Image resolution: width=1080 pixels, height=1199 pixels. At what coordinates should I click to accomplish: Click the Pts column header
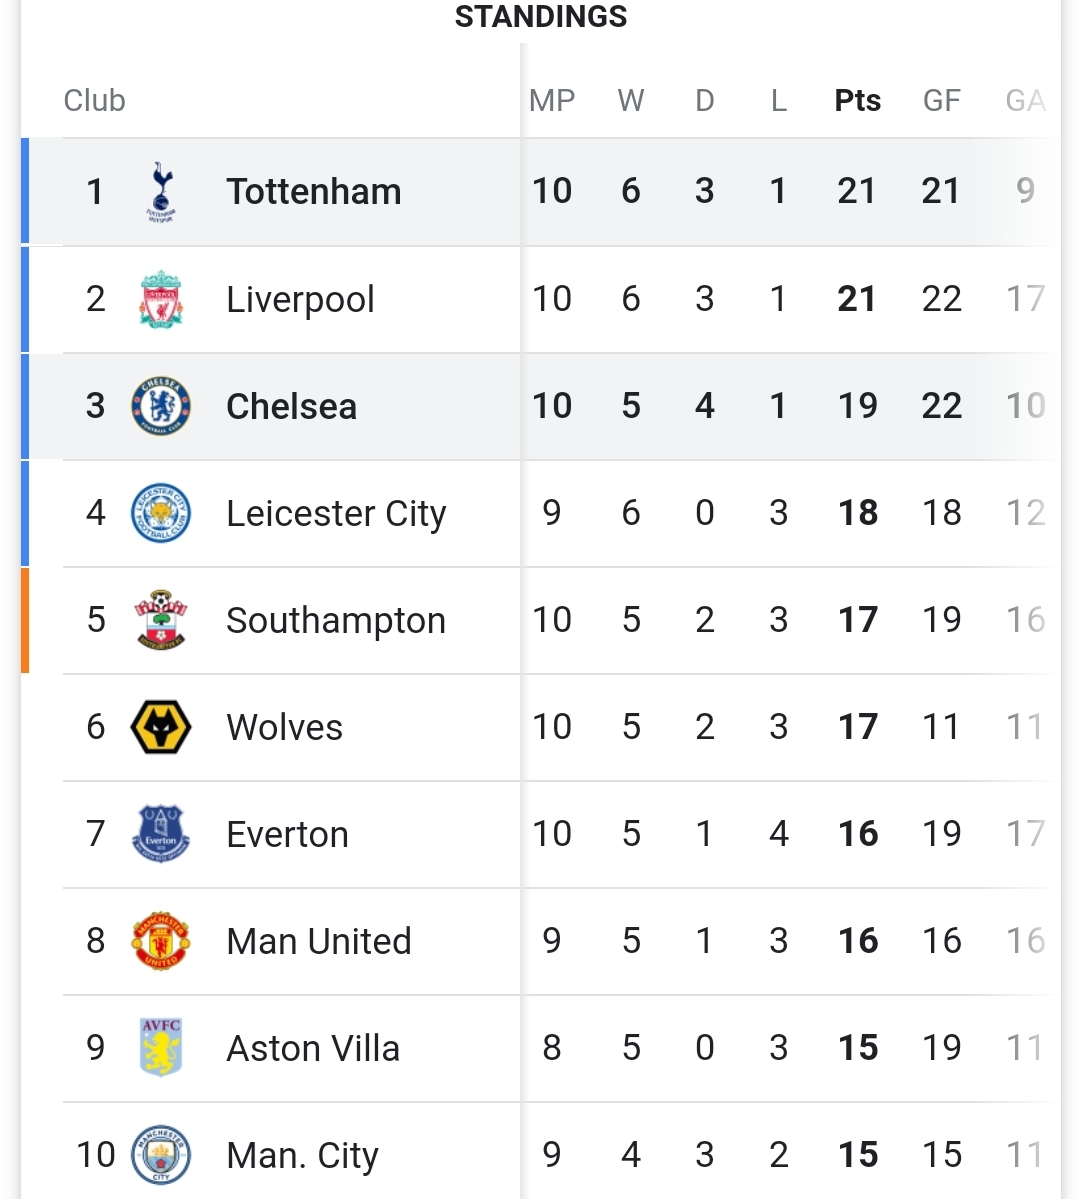(857, 100)
